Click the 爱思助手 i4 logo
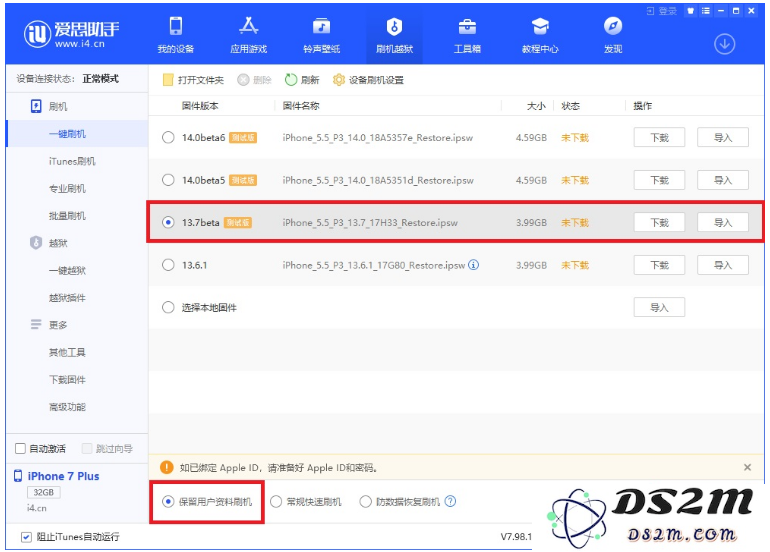 pos(72,34)
